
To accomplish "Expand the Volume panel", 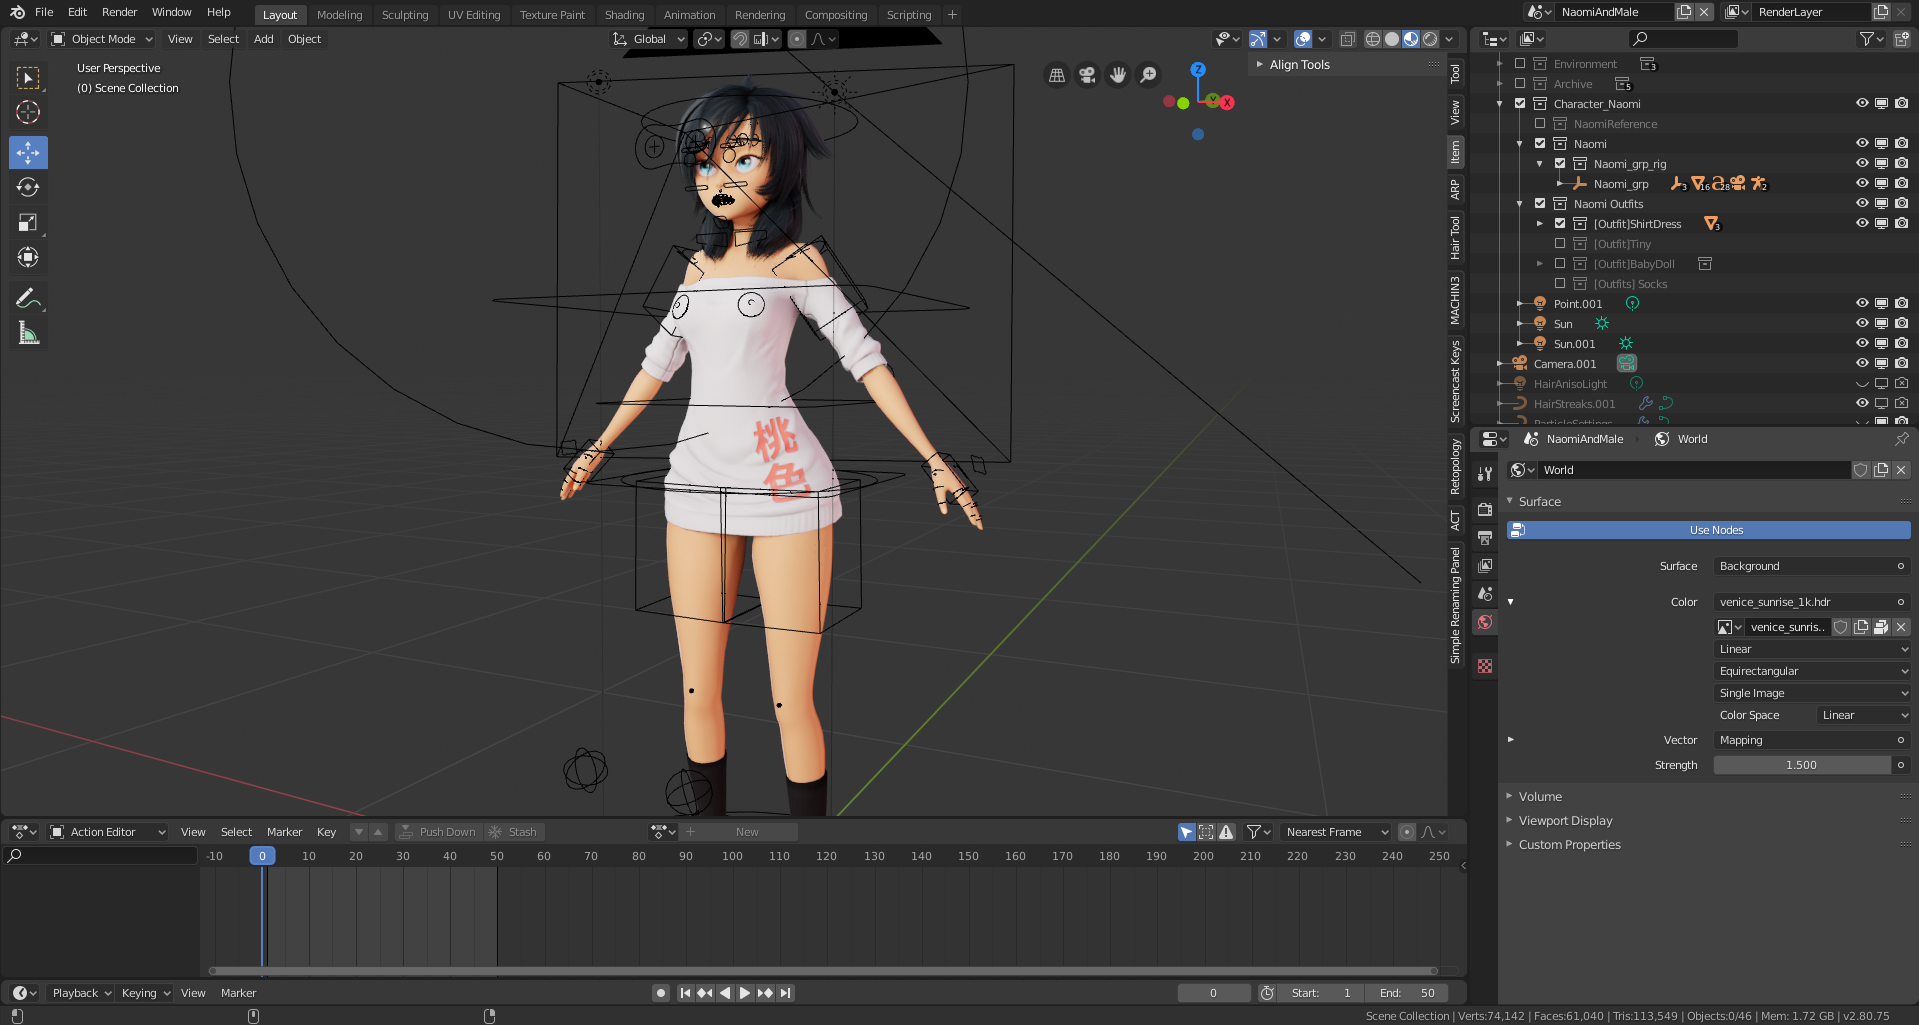I will coord(1540,797).
